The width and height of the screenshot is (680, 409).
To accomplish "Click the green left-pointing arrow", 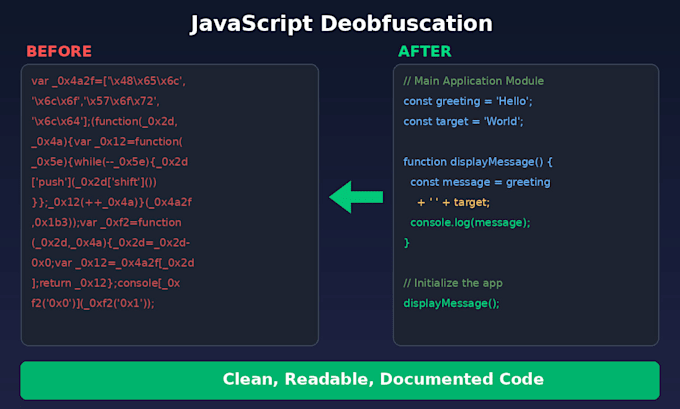I will pos(356,197).
